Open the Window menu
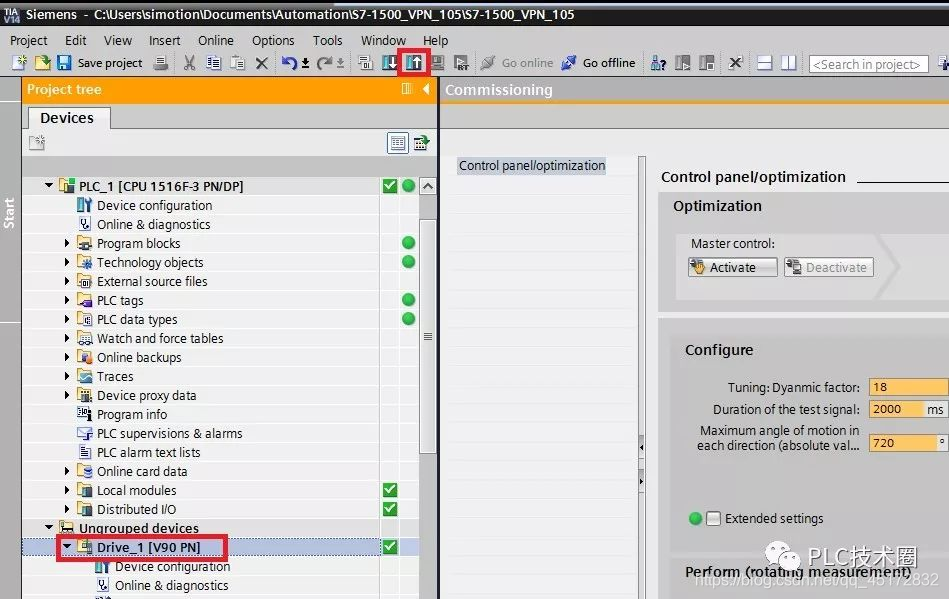Viewport: 949px width, 599px height. tap(383, 41)
